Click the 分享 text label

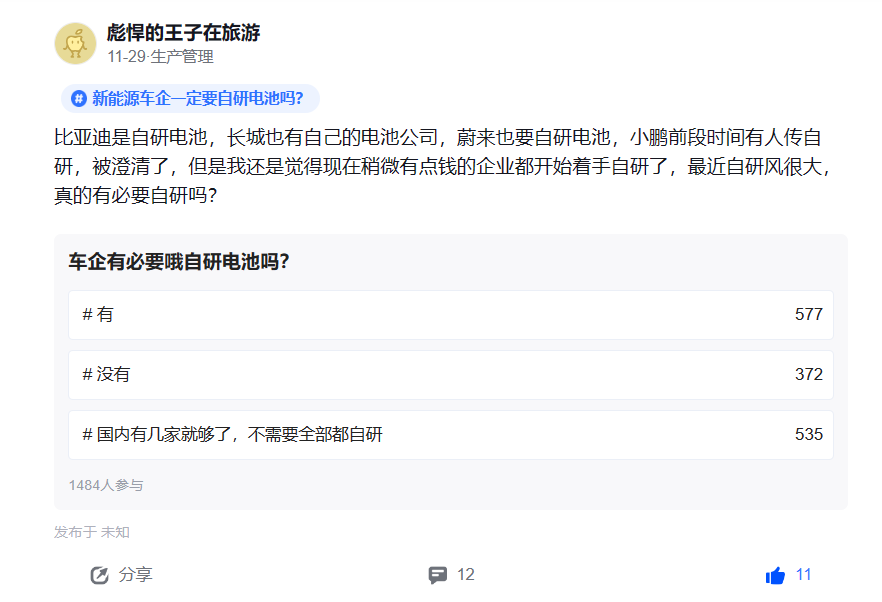(x=135, y=575)
